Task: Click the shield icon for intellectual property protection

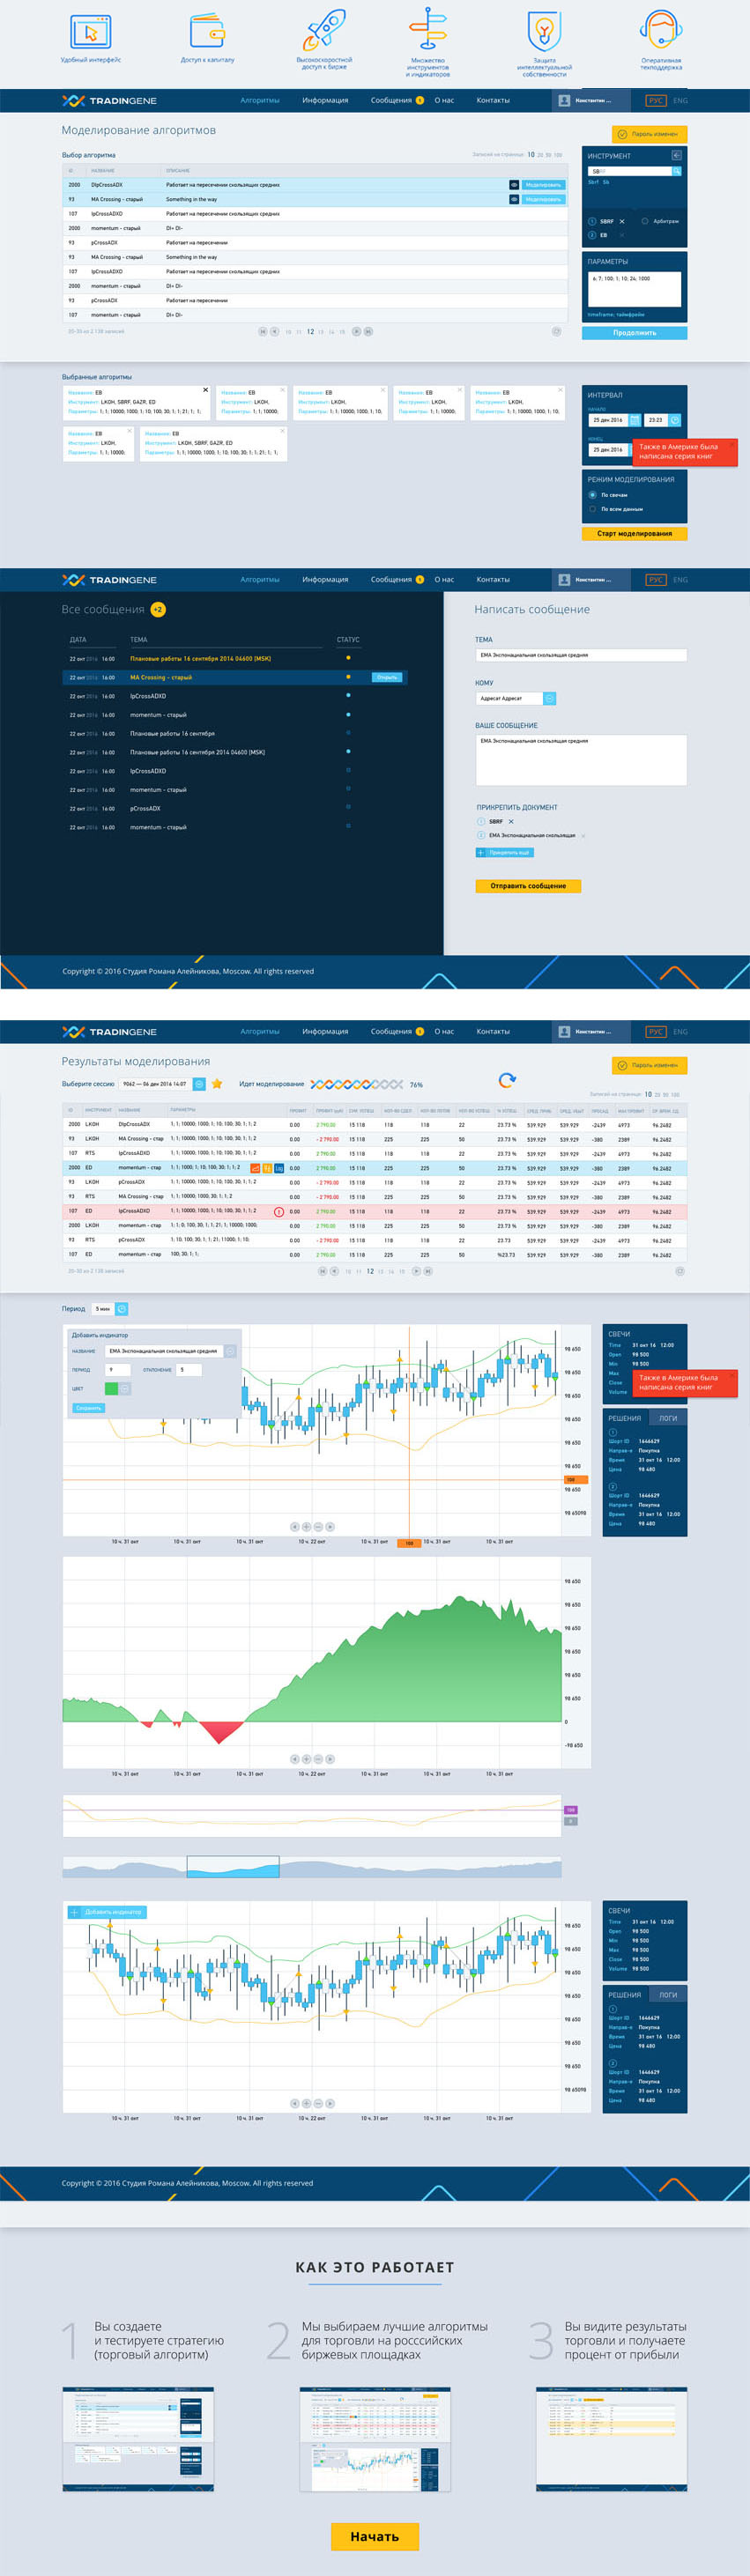Action: click(x=544, y=30)
